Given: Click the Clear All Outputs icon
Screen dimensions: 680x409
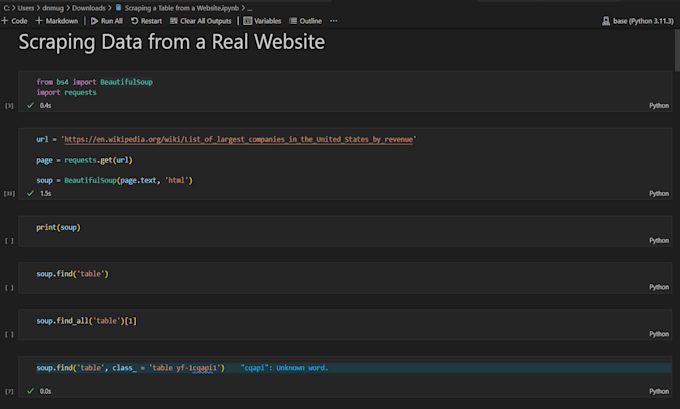Looking at the screenshot, I should coord(173,20).
